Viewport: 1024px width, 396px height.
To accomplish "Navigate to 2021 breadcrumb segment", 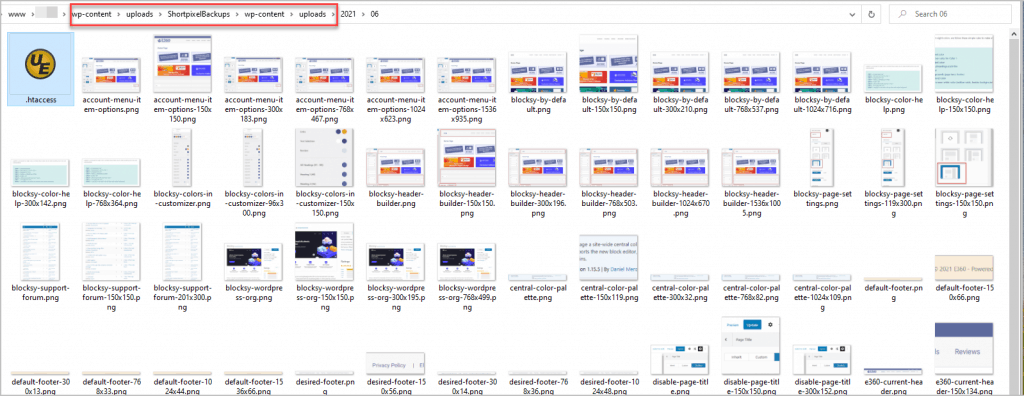I will click(349, 14).
